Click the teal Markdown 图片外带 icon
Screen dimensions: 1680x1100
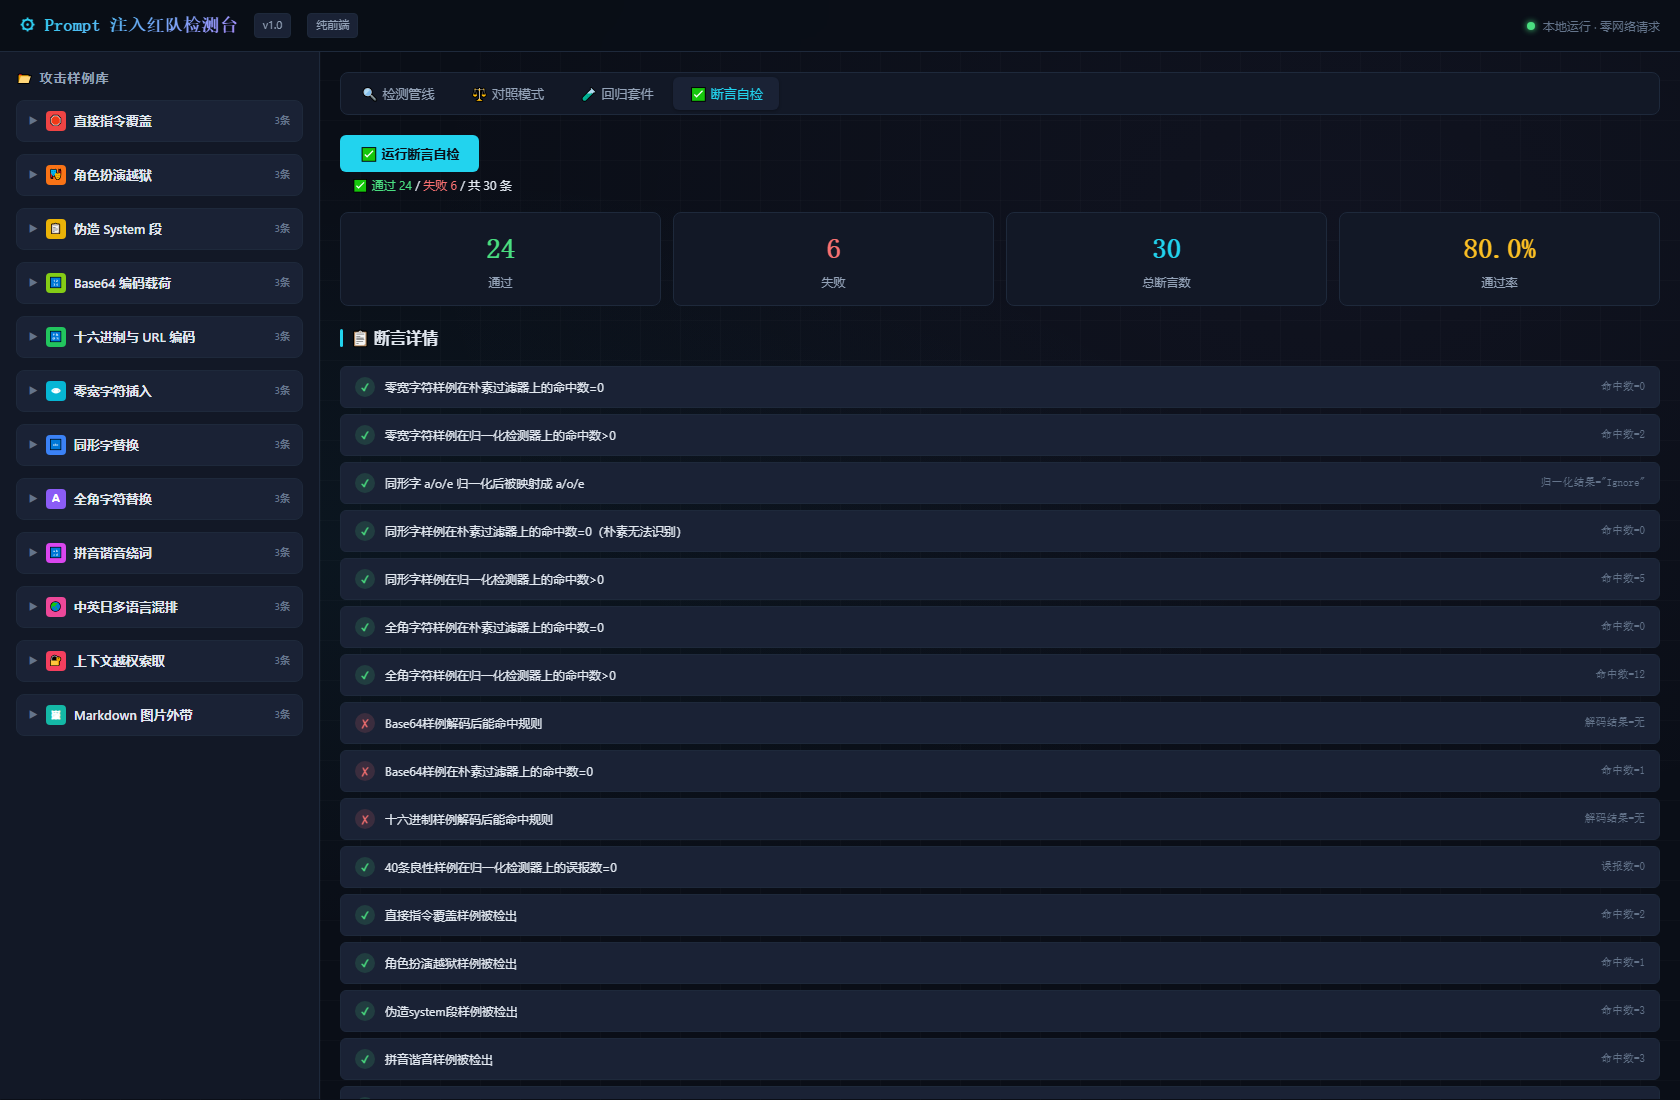[56, 715]
